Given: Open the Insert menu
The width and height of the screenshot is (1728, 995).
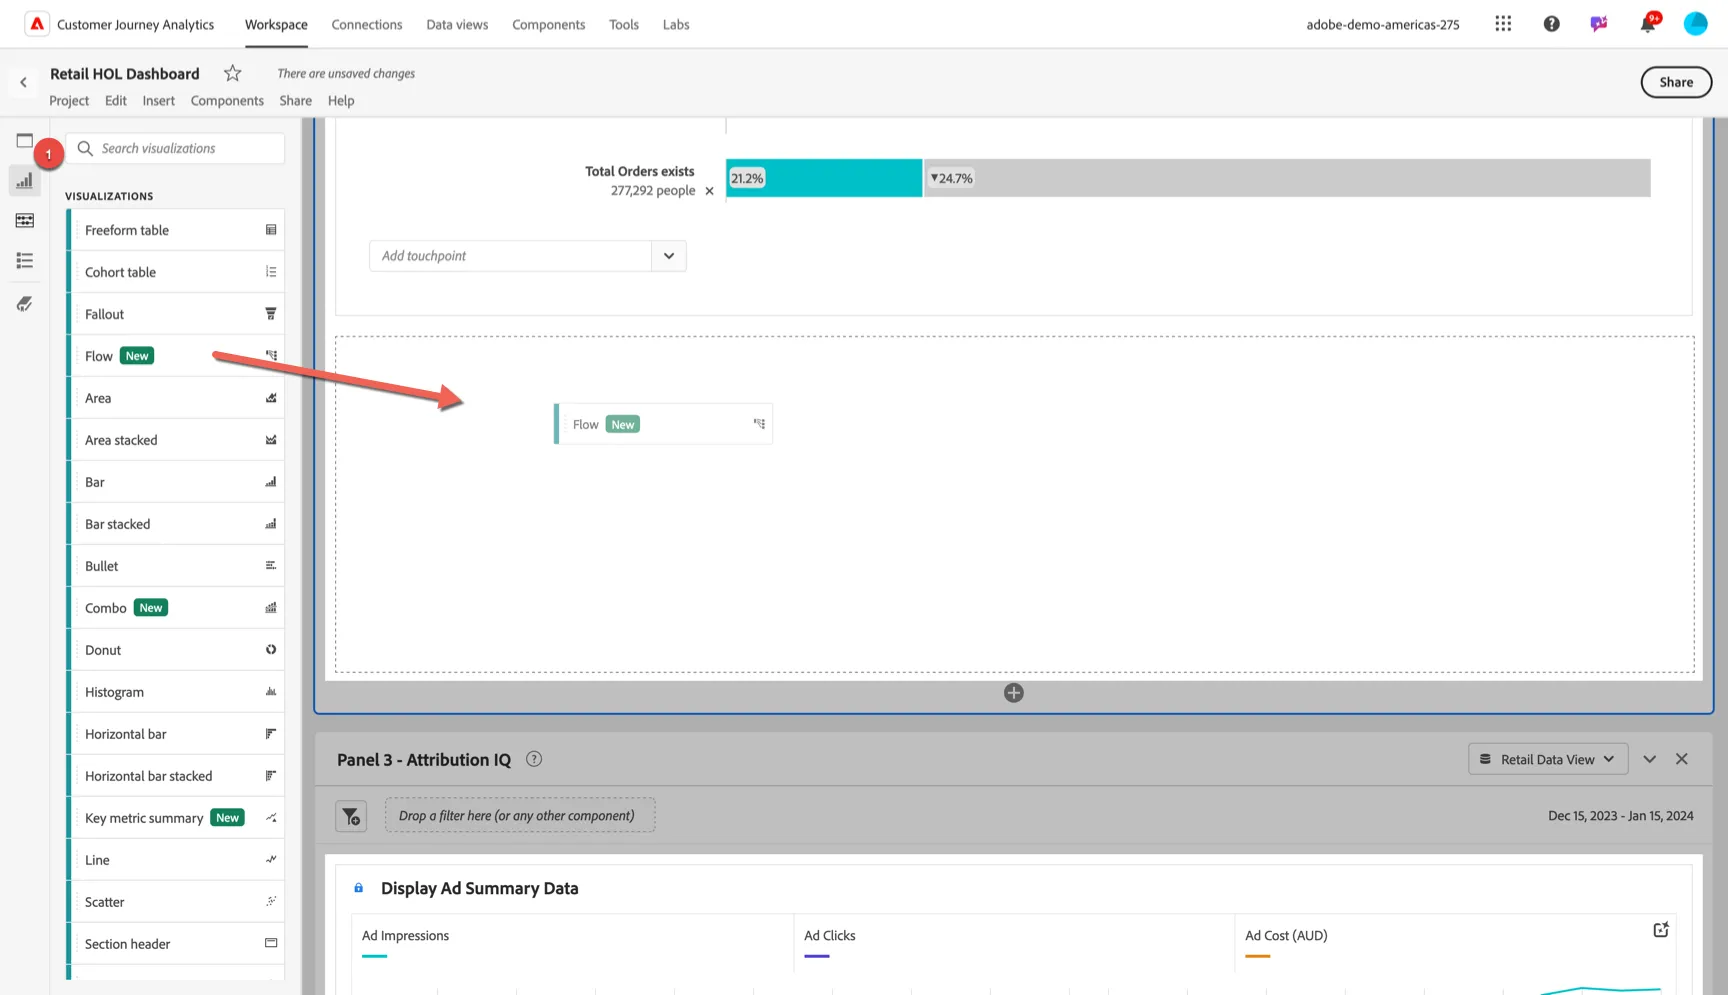Looking at the screenshot, I should [158, 100].
